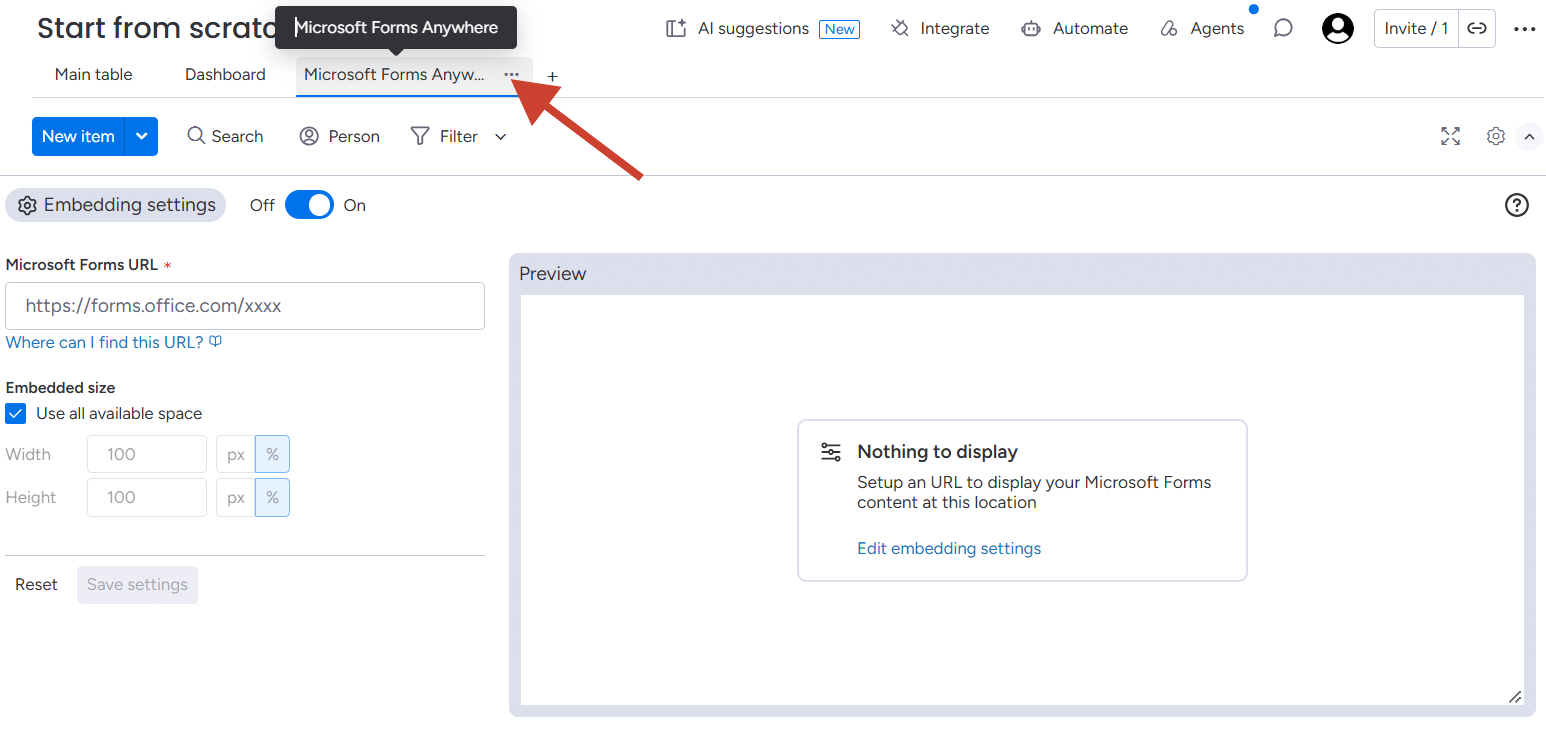This screenshot has width=1546, height=731.
Task: Copy board link via chain icon
Action: tap(1477, 29)
